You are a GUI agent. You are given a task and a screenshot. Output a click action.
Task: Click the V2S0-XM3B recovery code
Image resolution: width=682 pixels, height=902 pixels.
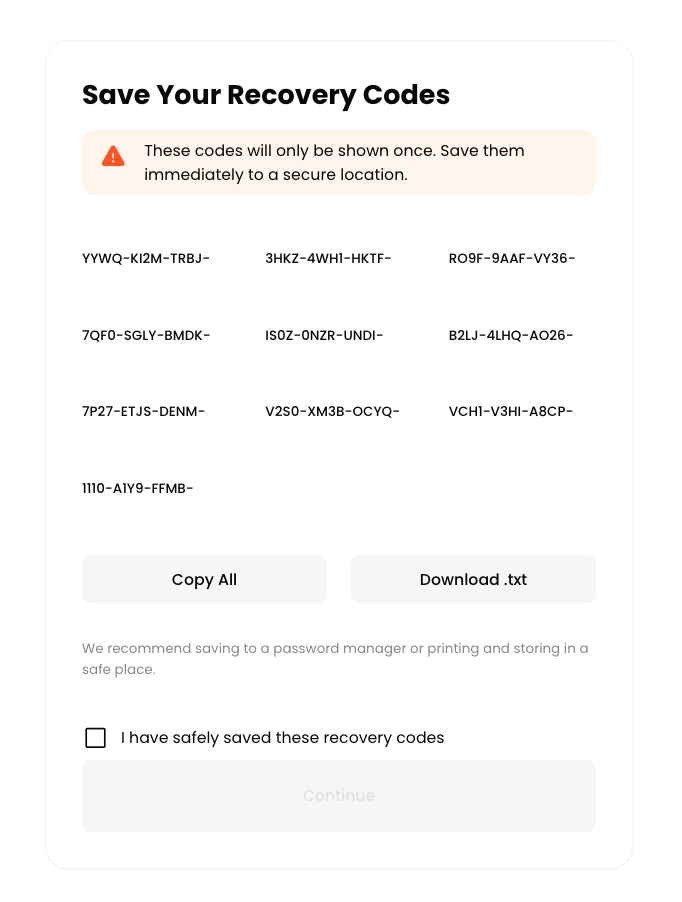332,411
